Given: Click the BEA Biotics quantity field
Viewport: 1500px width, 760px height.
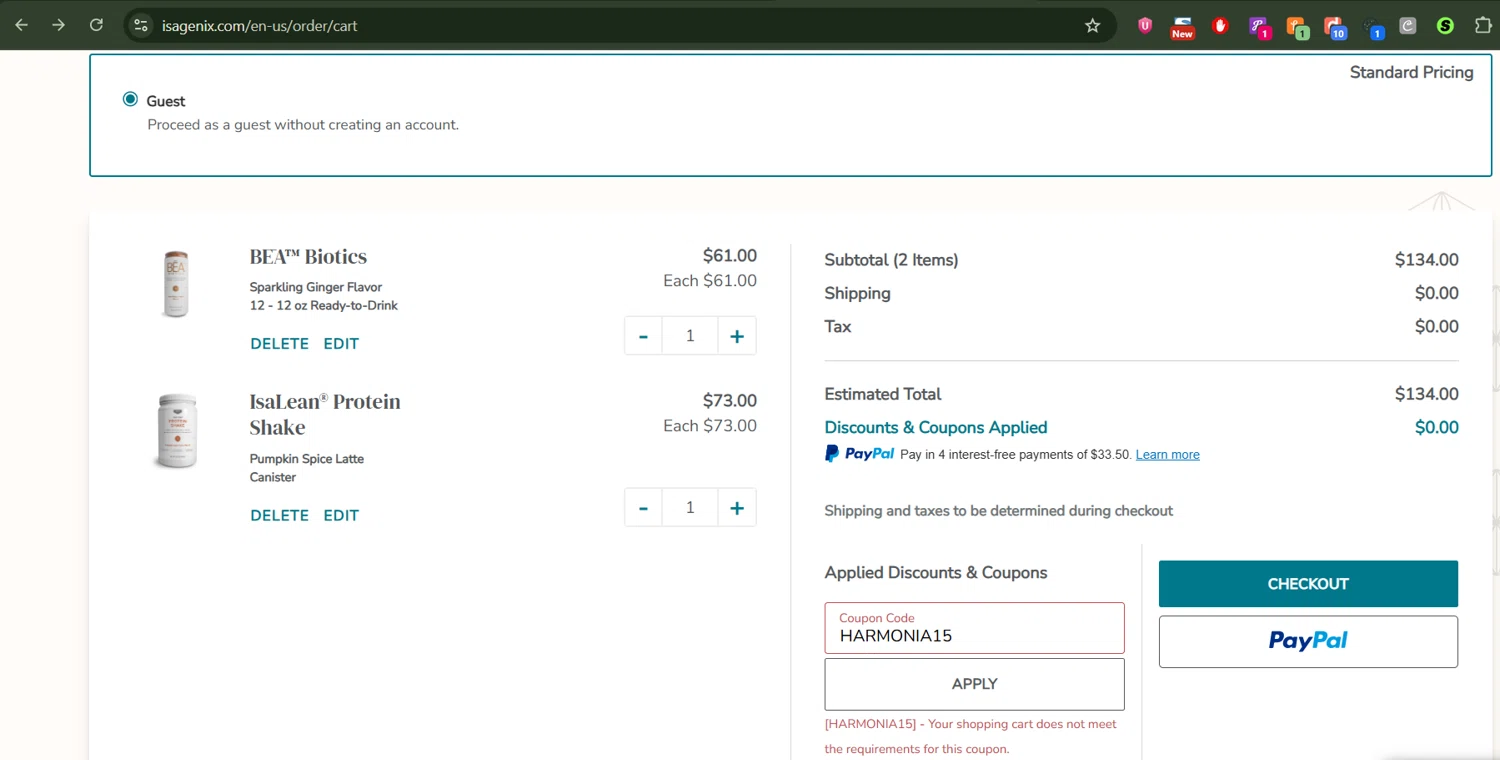Looking at the screenshot, I should [x=690, y=336].
